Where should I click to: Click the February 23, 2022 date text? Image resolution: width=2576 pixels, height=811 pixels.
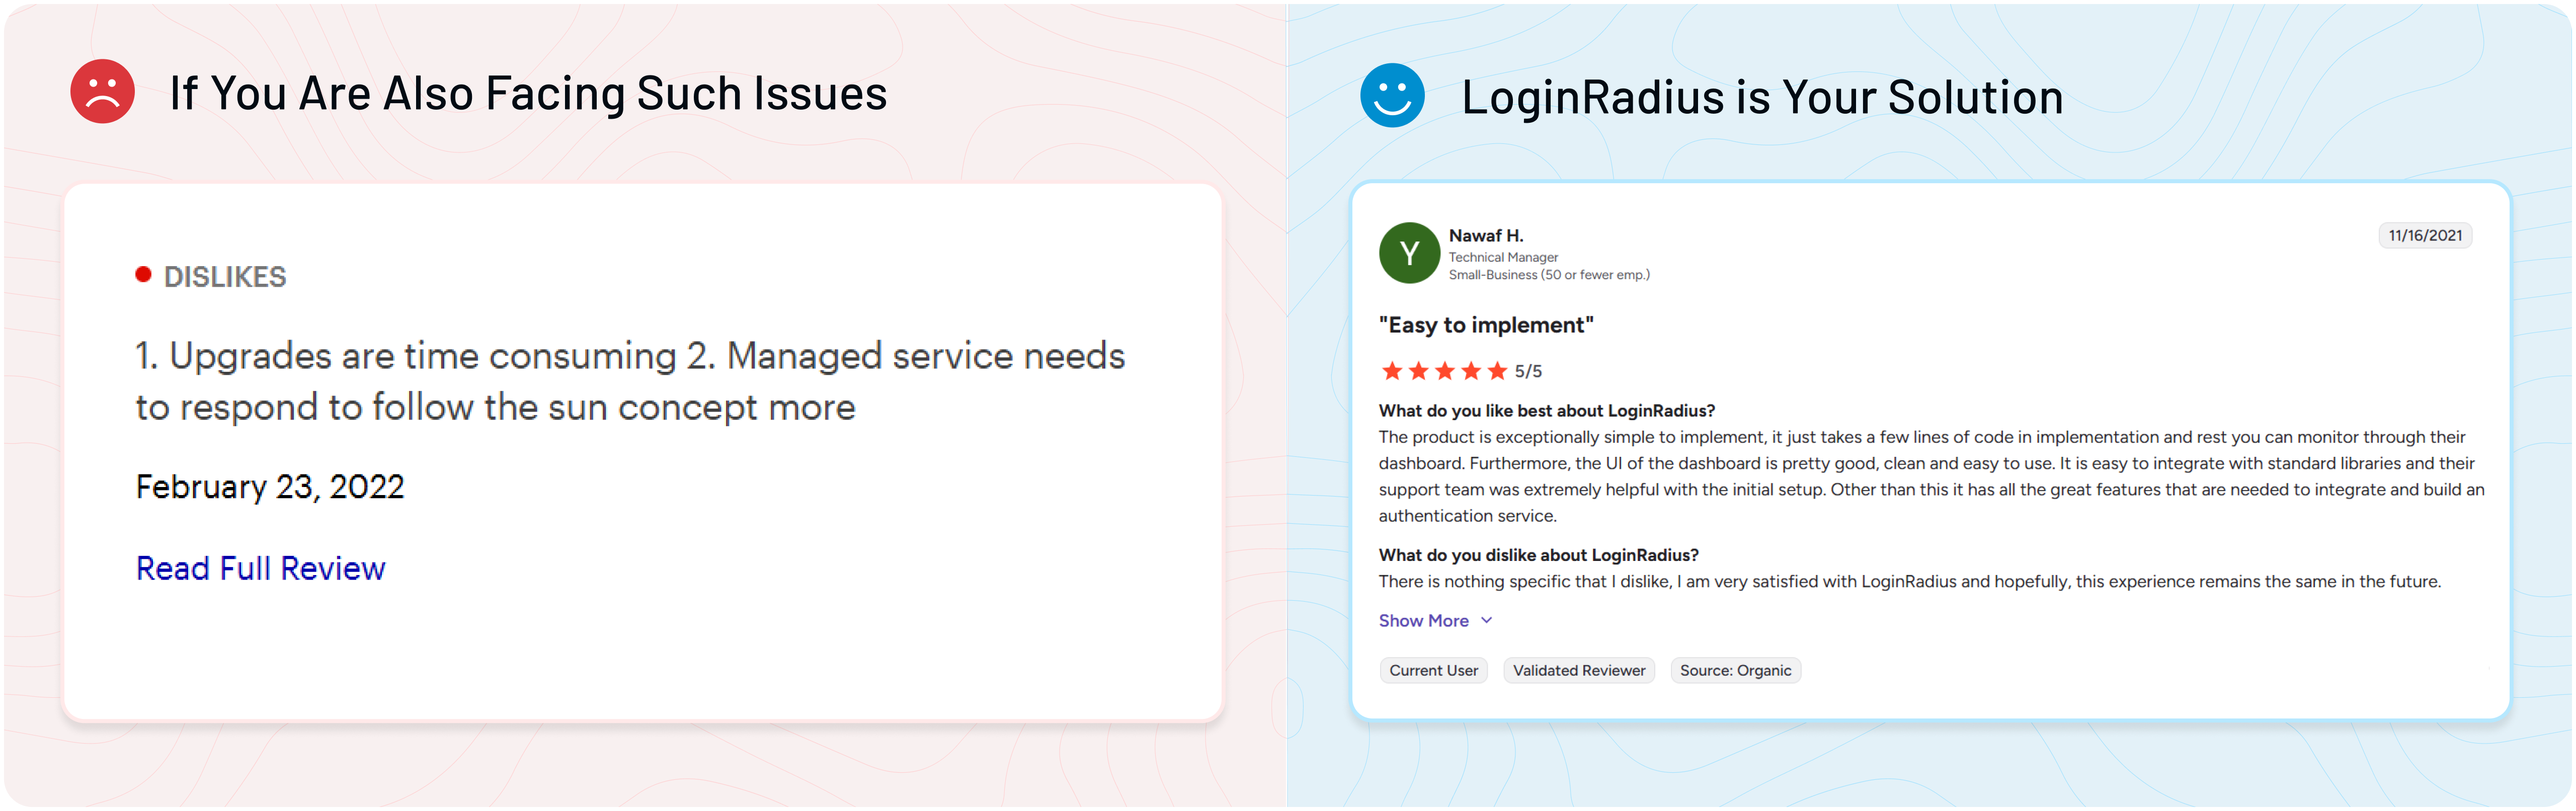tap(270, 486)
